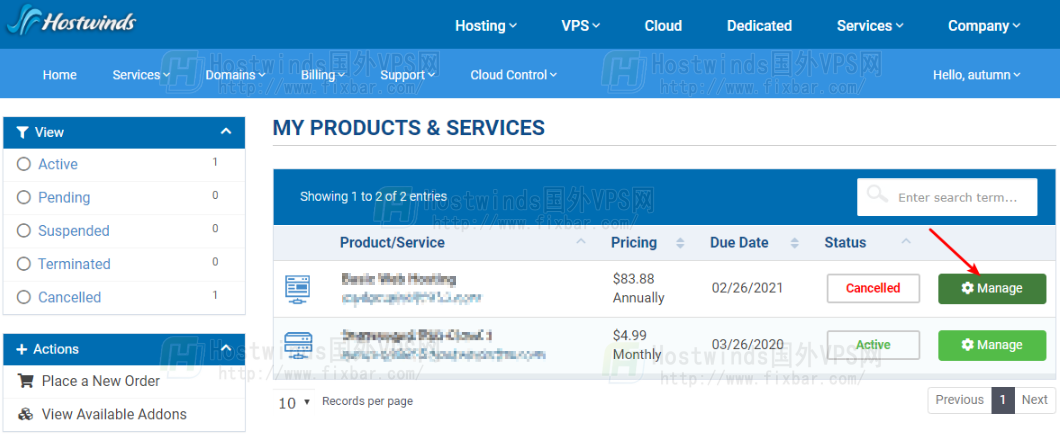The width and height of the screenshot is (1060, 440).
Task: Open the Domains dropdown menu
Action: click(235, 75)
